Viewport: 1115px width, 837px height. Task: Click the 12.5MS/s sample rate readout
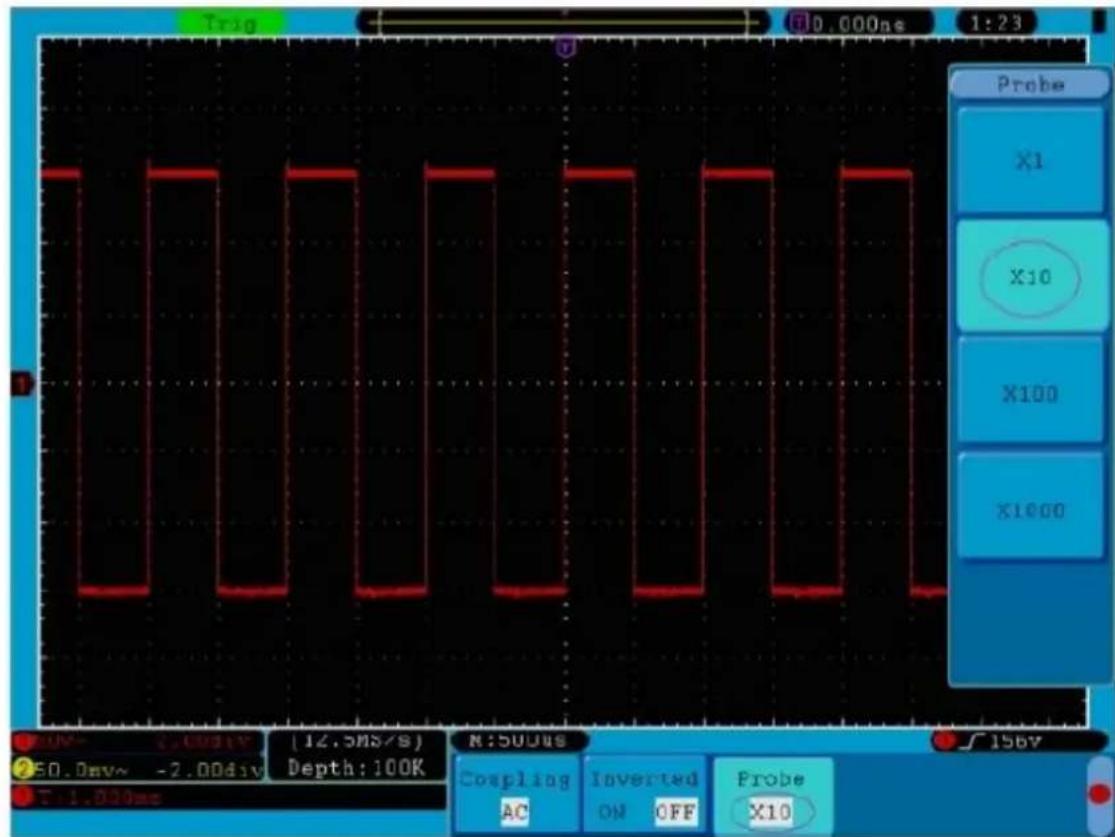coord(356,741)
